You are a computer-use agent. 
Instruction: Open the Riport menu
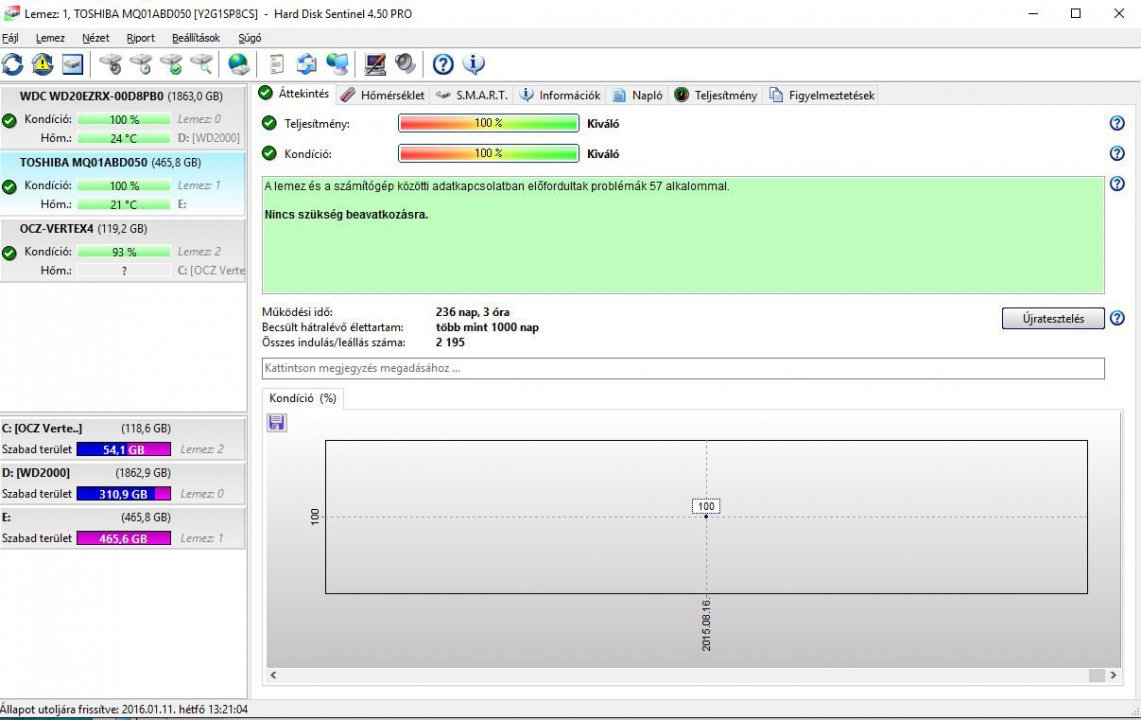140,38
